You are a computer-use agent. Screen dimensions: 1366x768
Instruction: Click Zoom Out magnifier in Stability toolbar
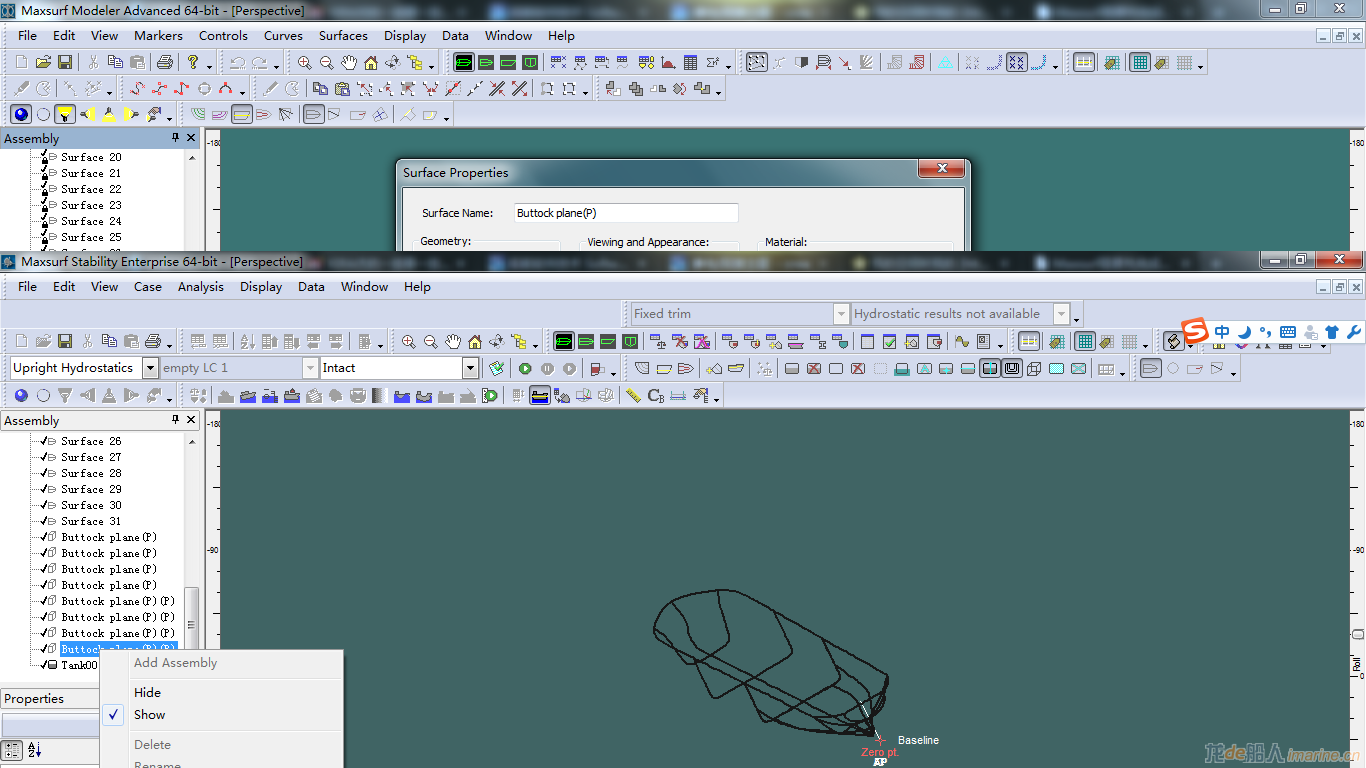click(431, 341)
